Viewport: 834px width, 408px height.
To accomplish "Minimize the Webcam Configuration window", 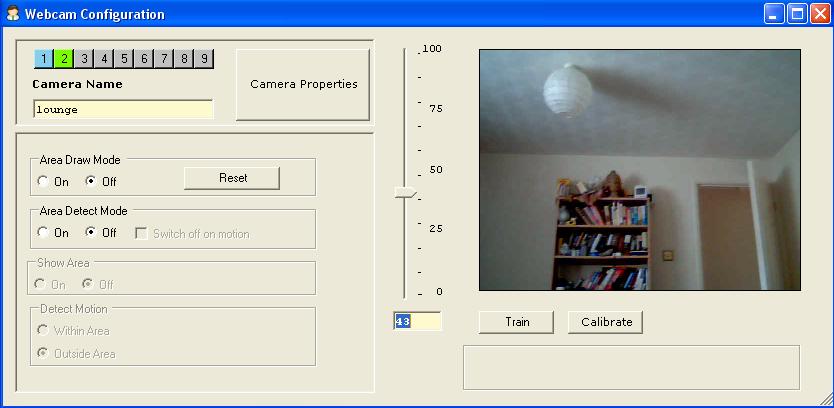I will [x=774, y=14].
